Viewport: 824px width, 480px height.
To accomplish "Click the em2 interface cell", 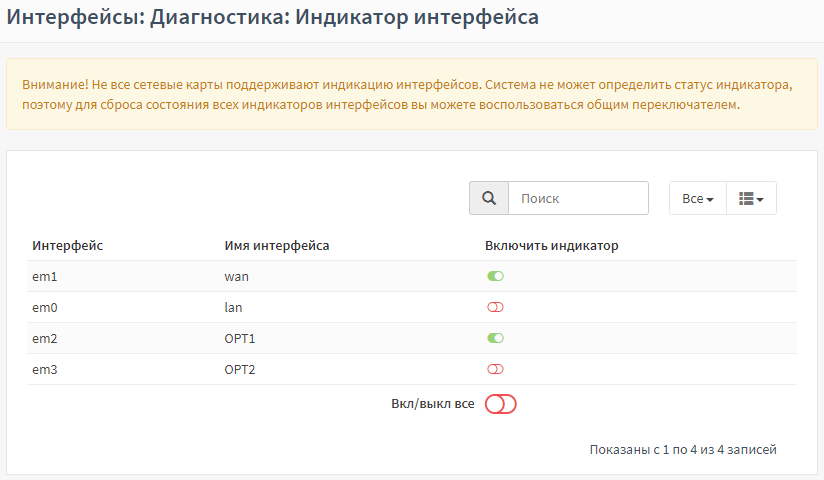I will [45, 339].
